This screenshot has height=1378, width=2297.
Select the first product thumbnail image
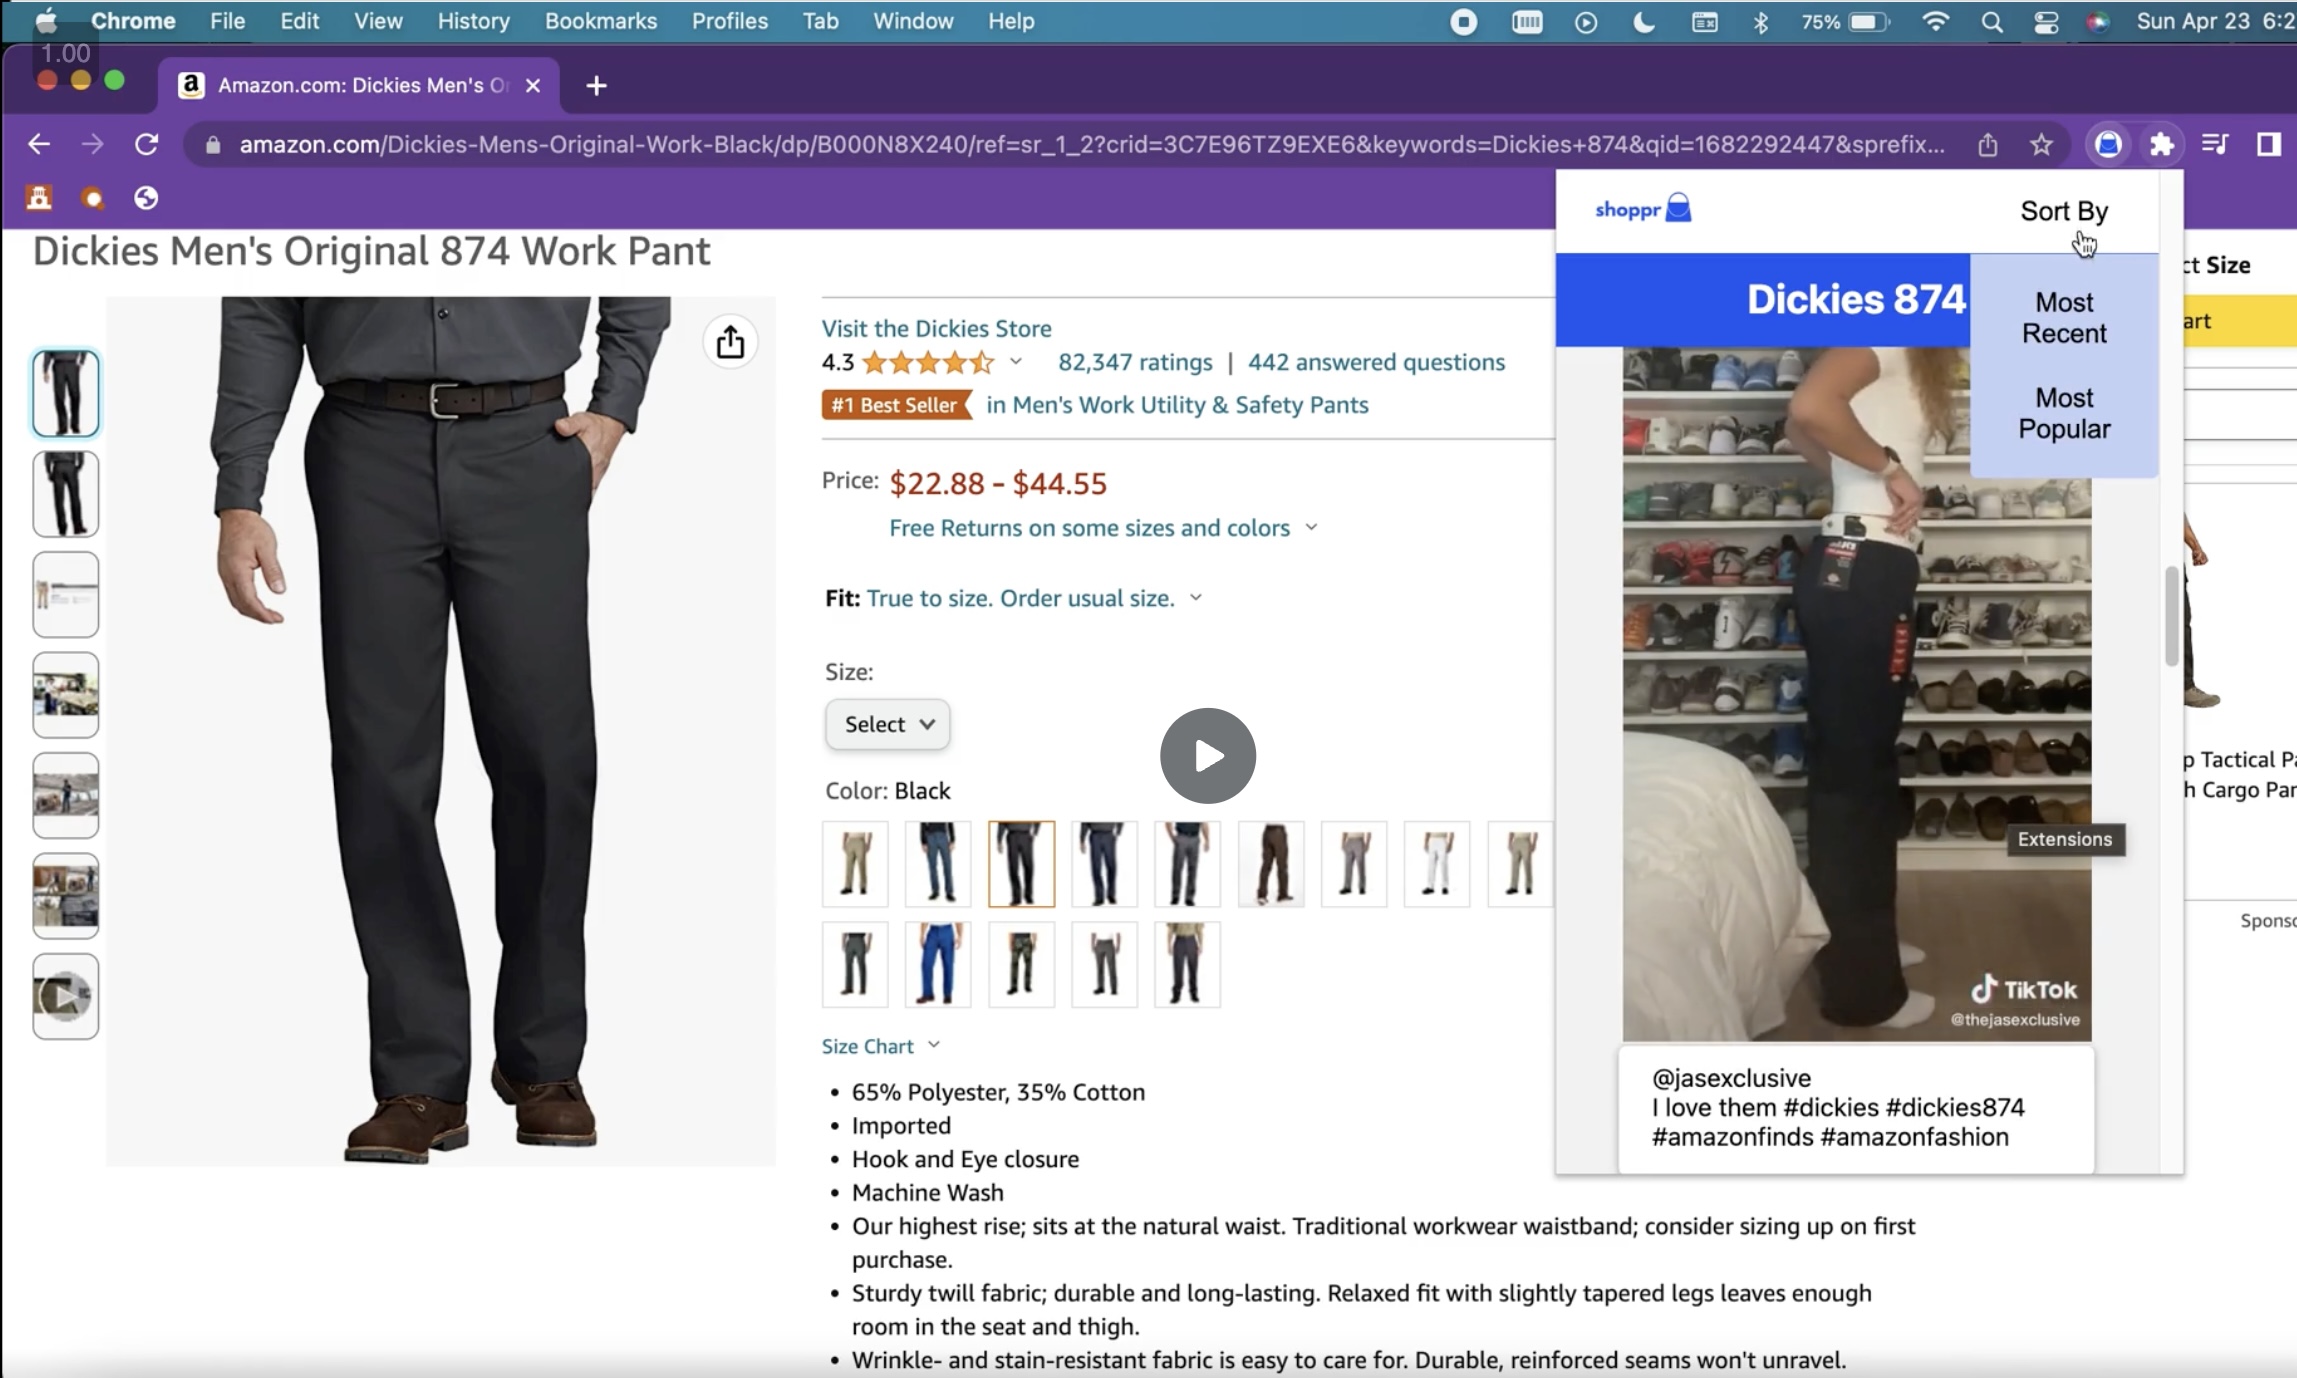pos(66,394)
